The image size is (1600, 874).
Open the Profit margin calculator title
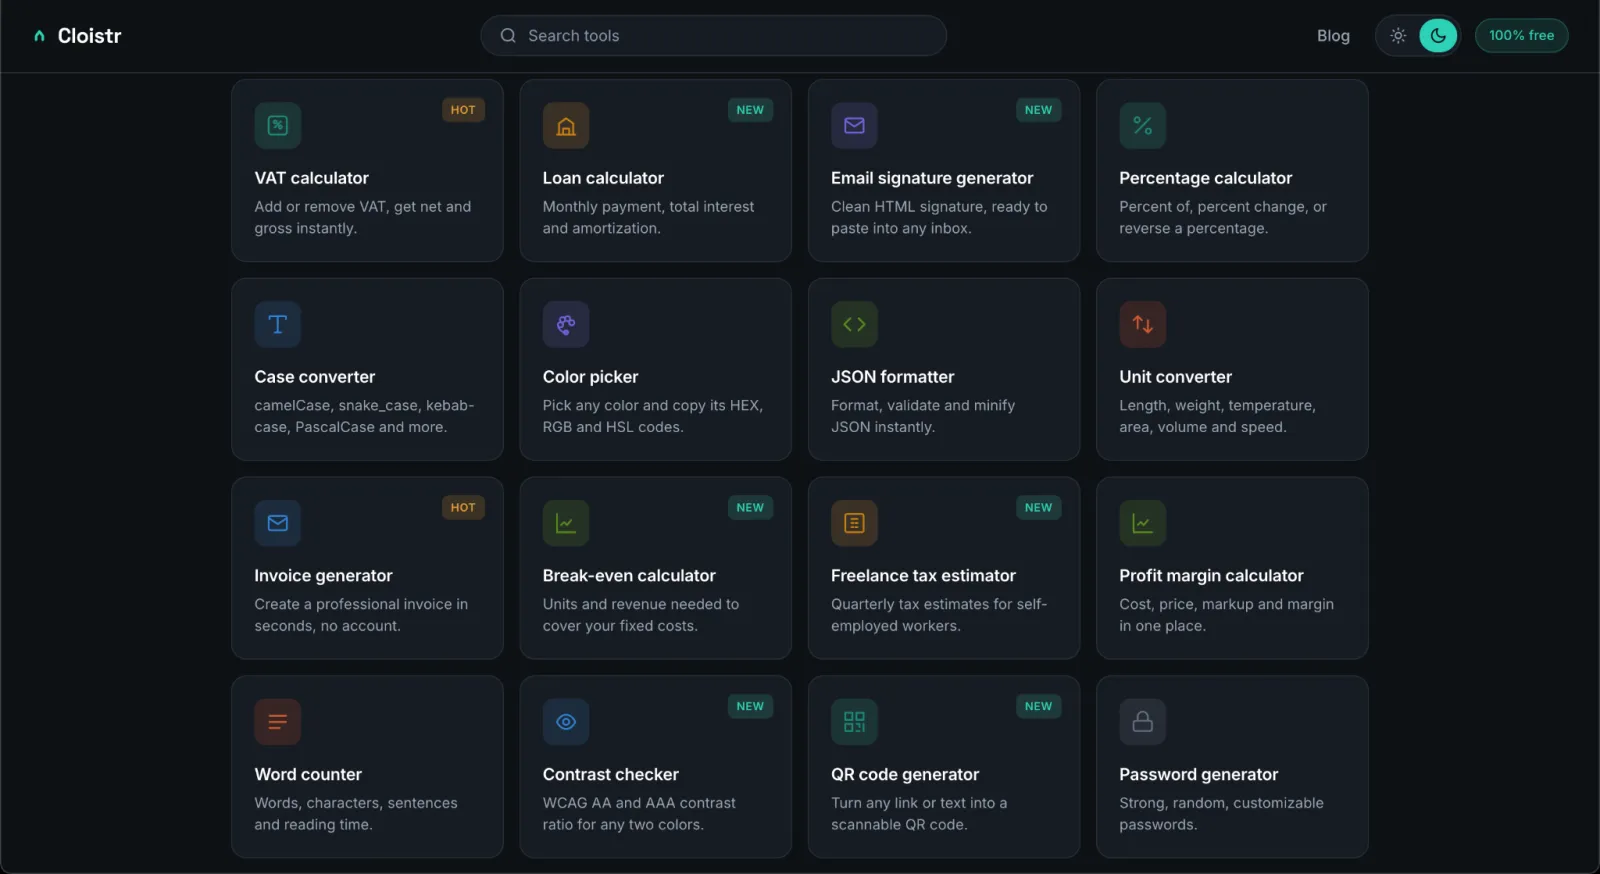pos(1211,576)
